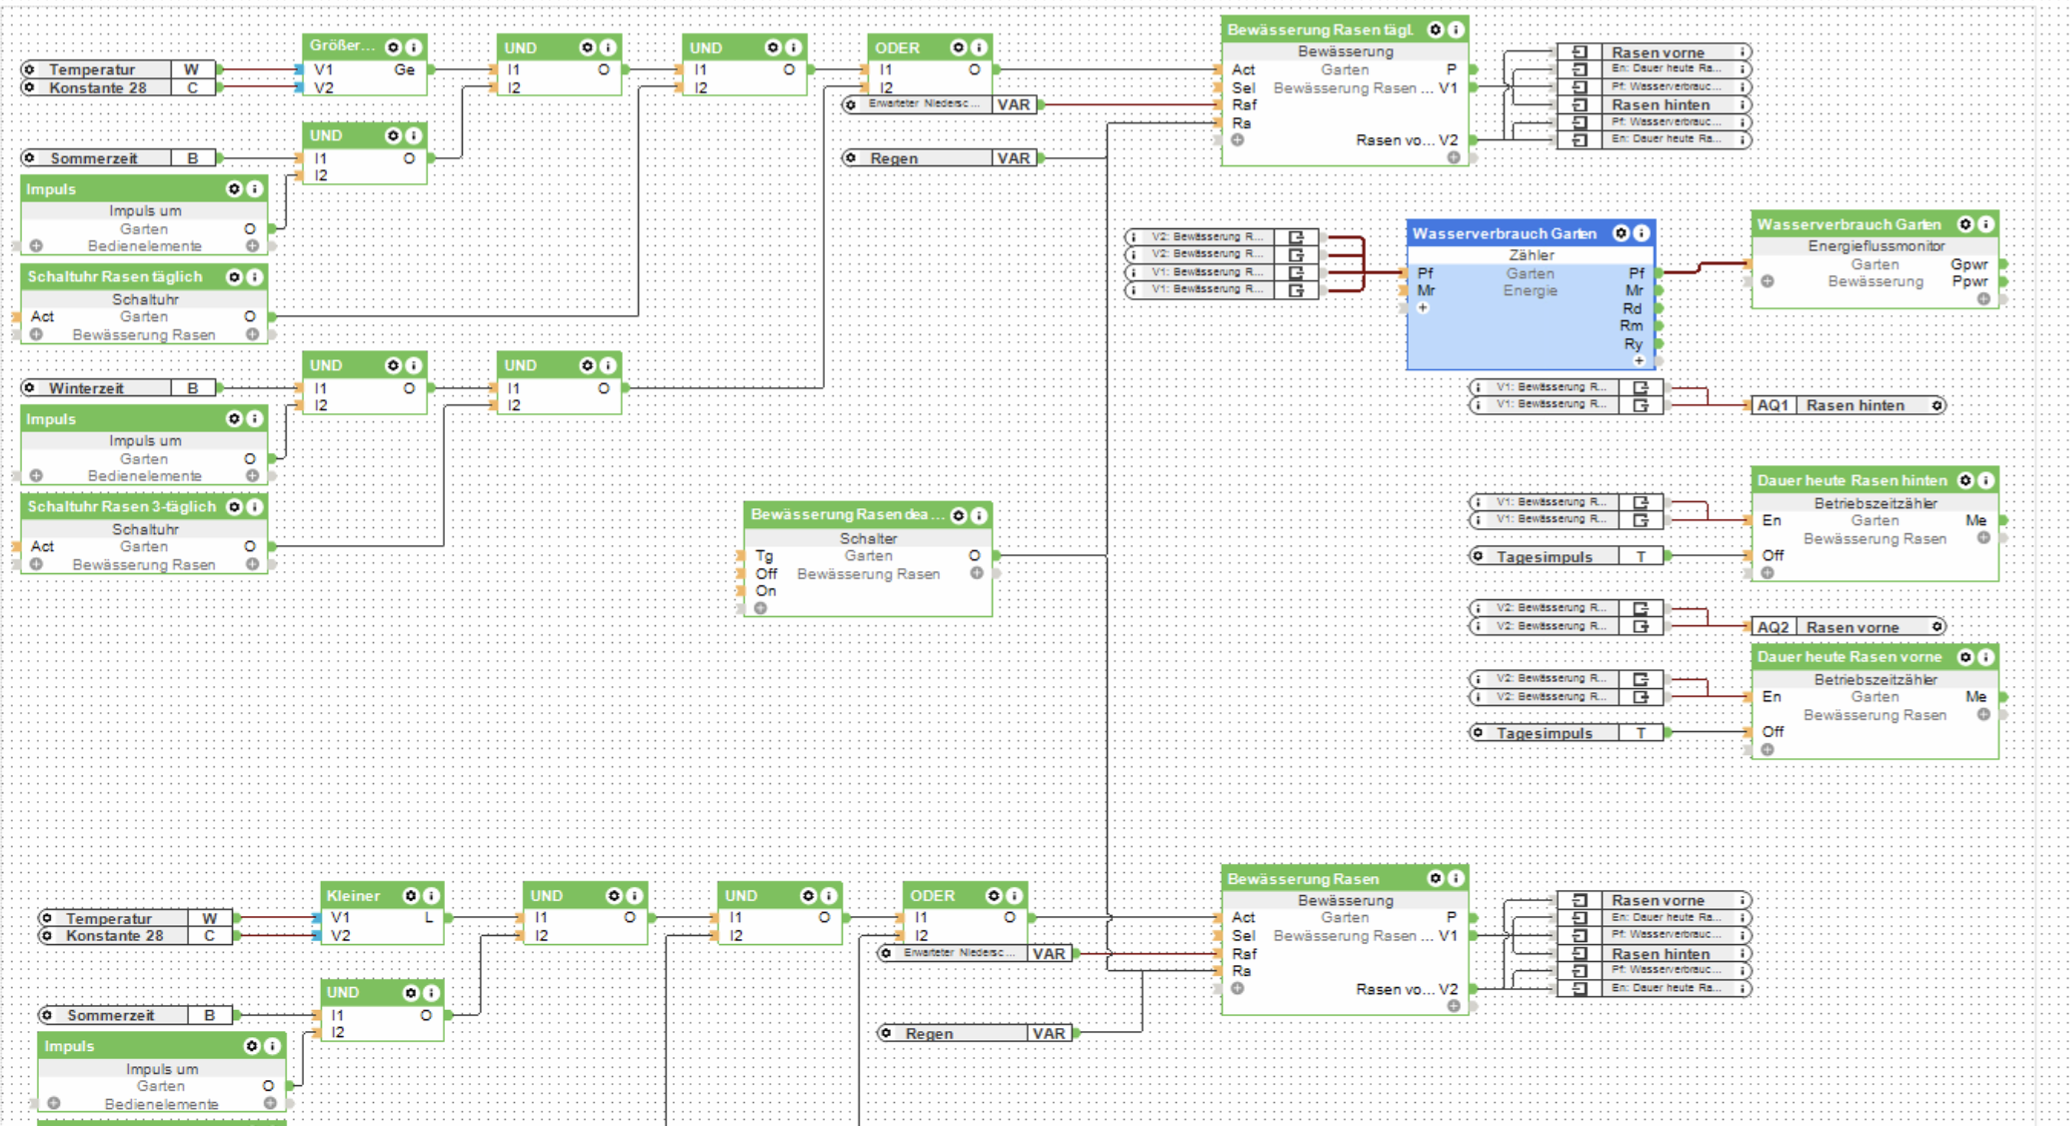Open settings gear on Wasserverbrauch Garten Zähler block

[1621, 233]
